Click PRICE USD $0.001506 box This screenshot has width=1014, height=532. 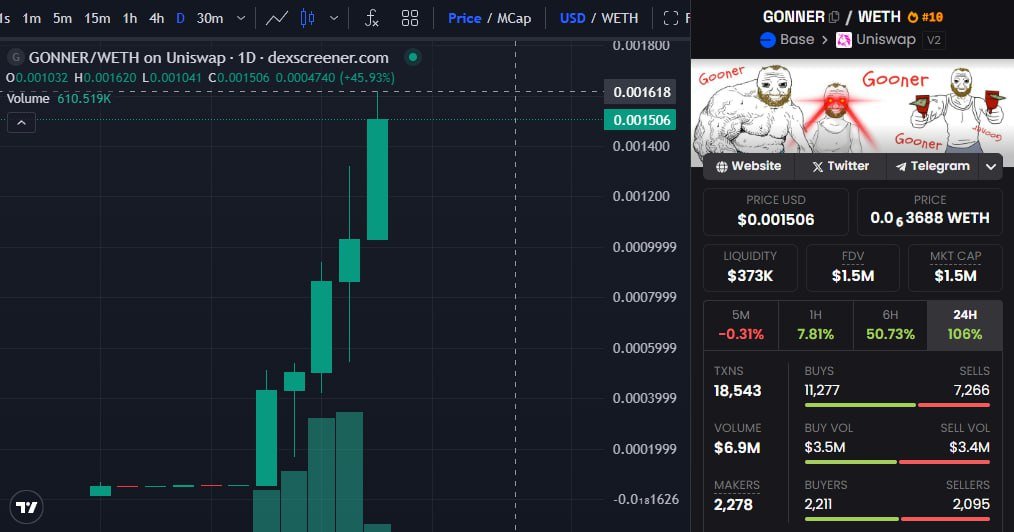(775, 212)
